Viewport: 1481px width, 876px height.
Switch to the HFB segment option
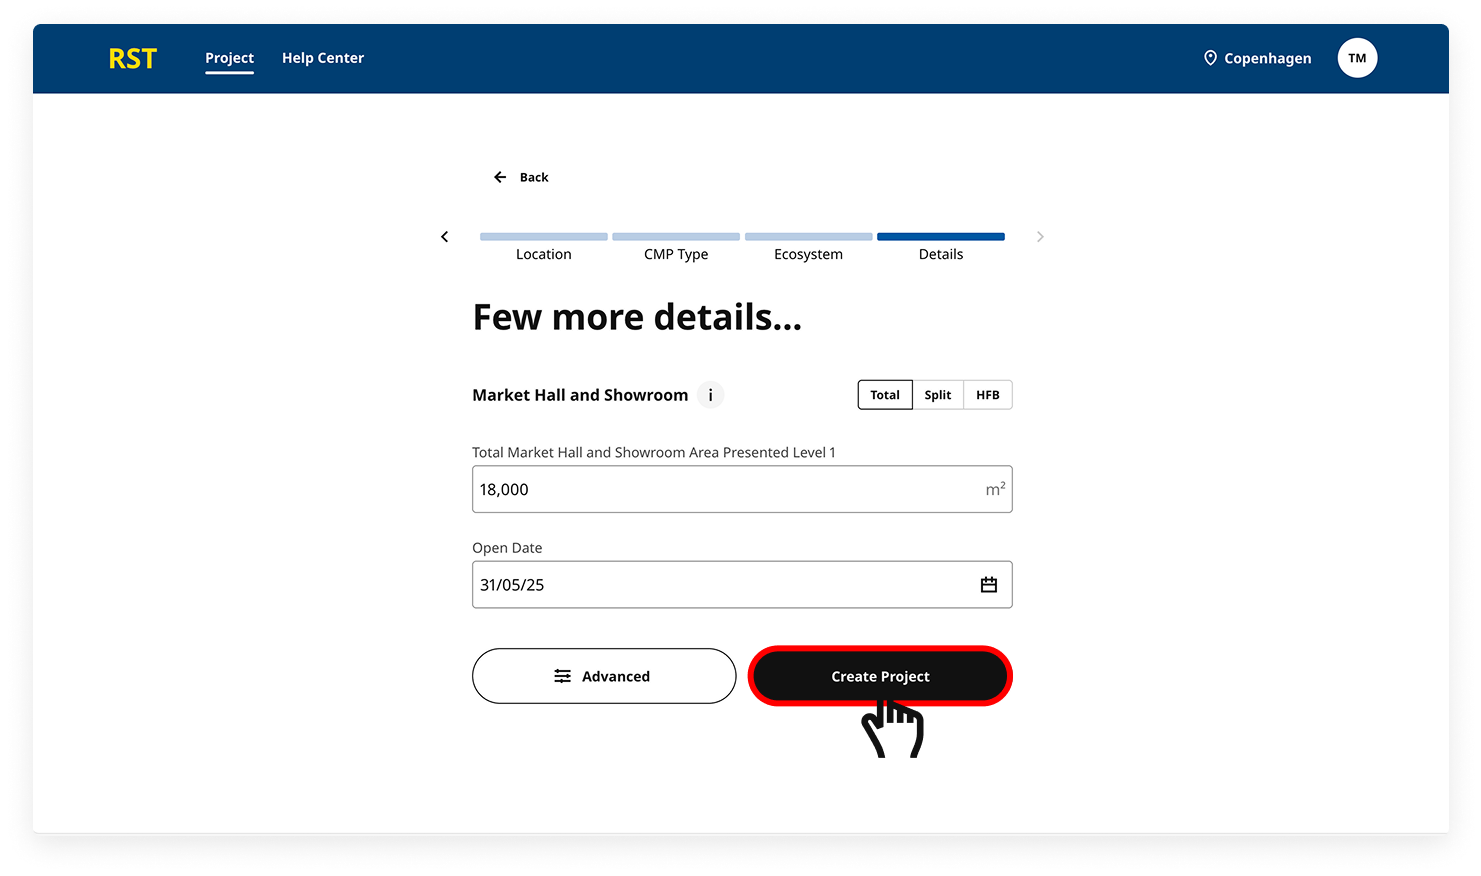coord(987,395)
